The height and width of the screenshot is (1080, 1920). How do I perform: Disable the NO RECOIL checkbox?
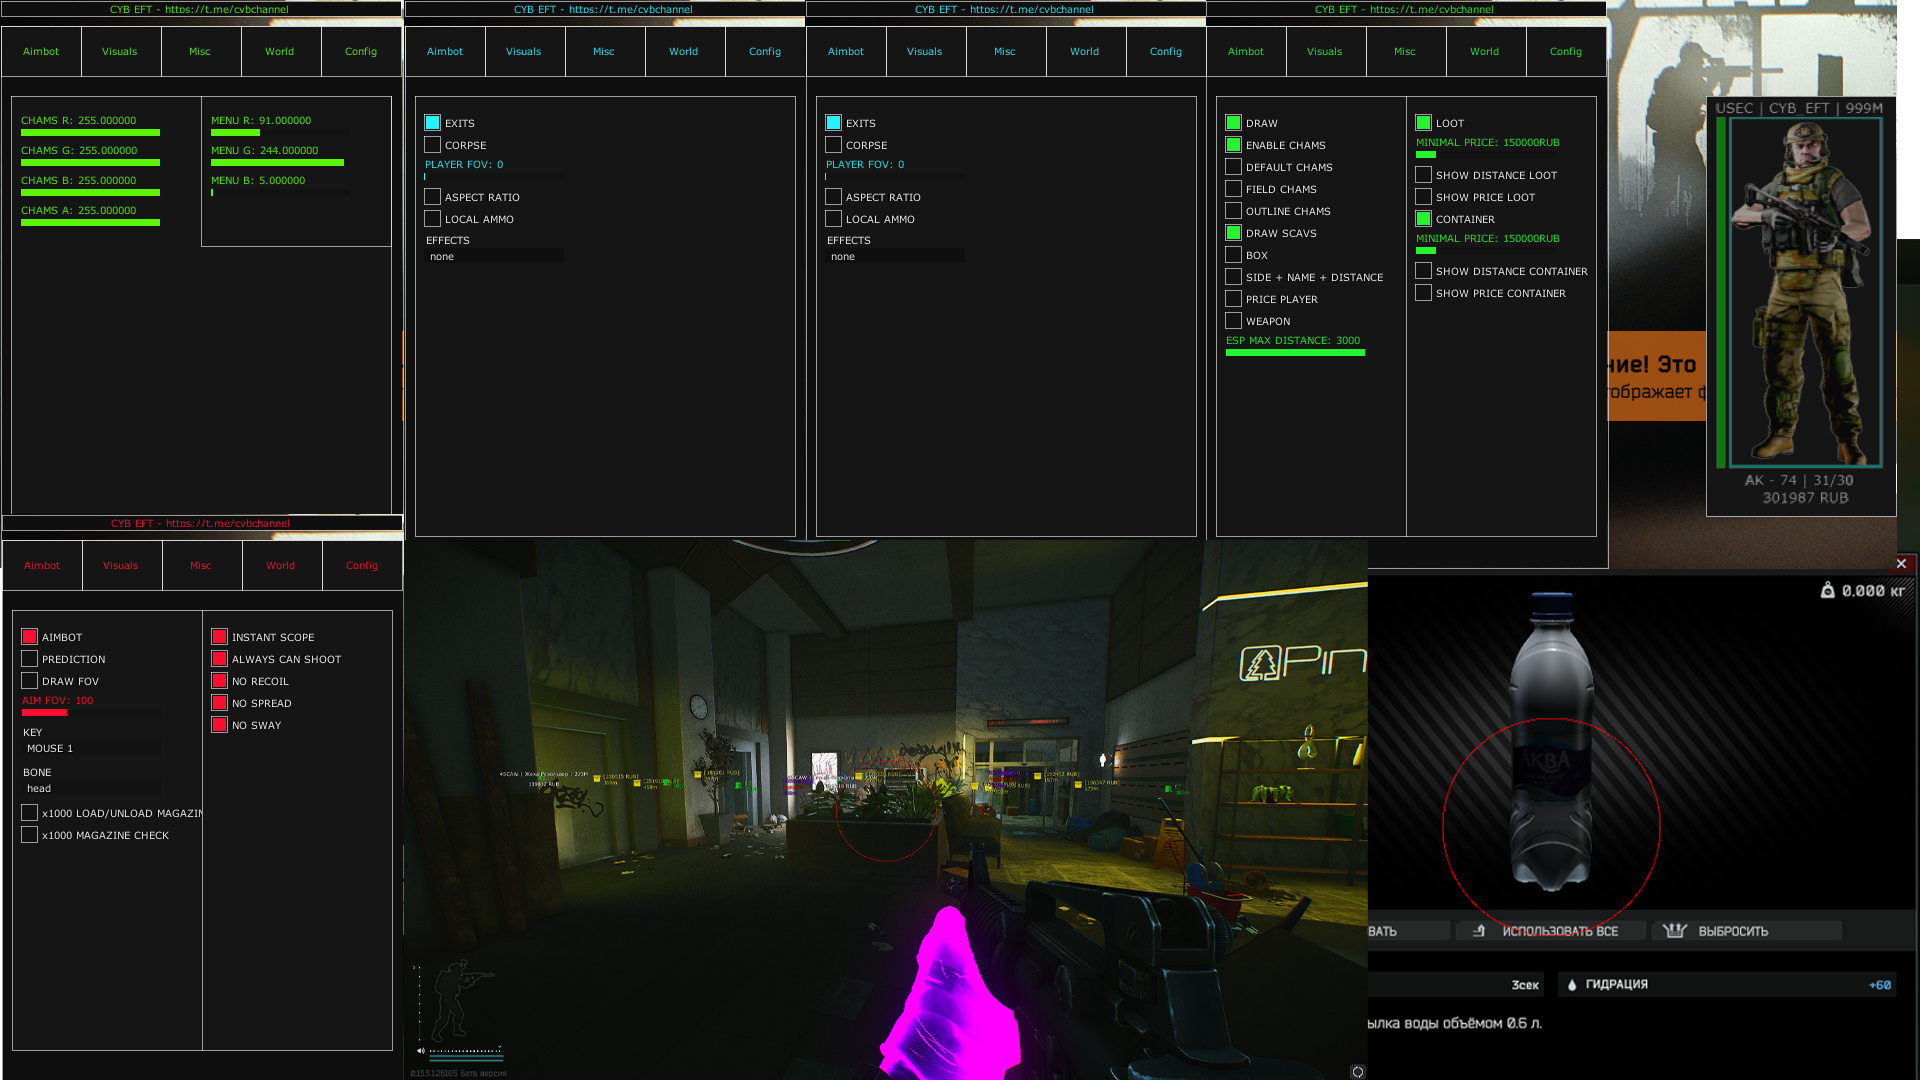pyautogui.click(x=220, y=681)
